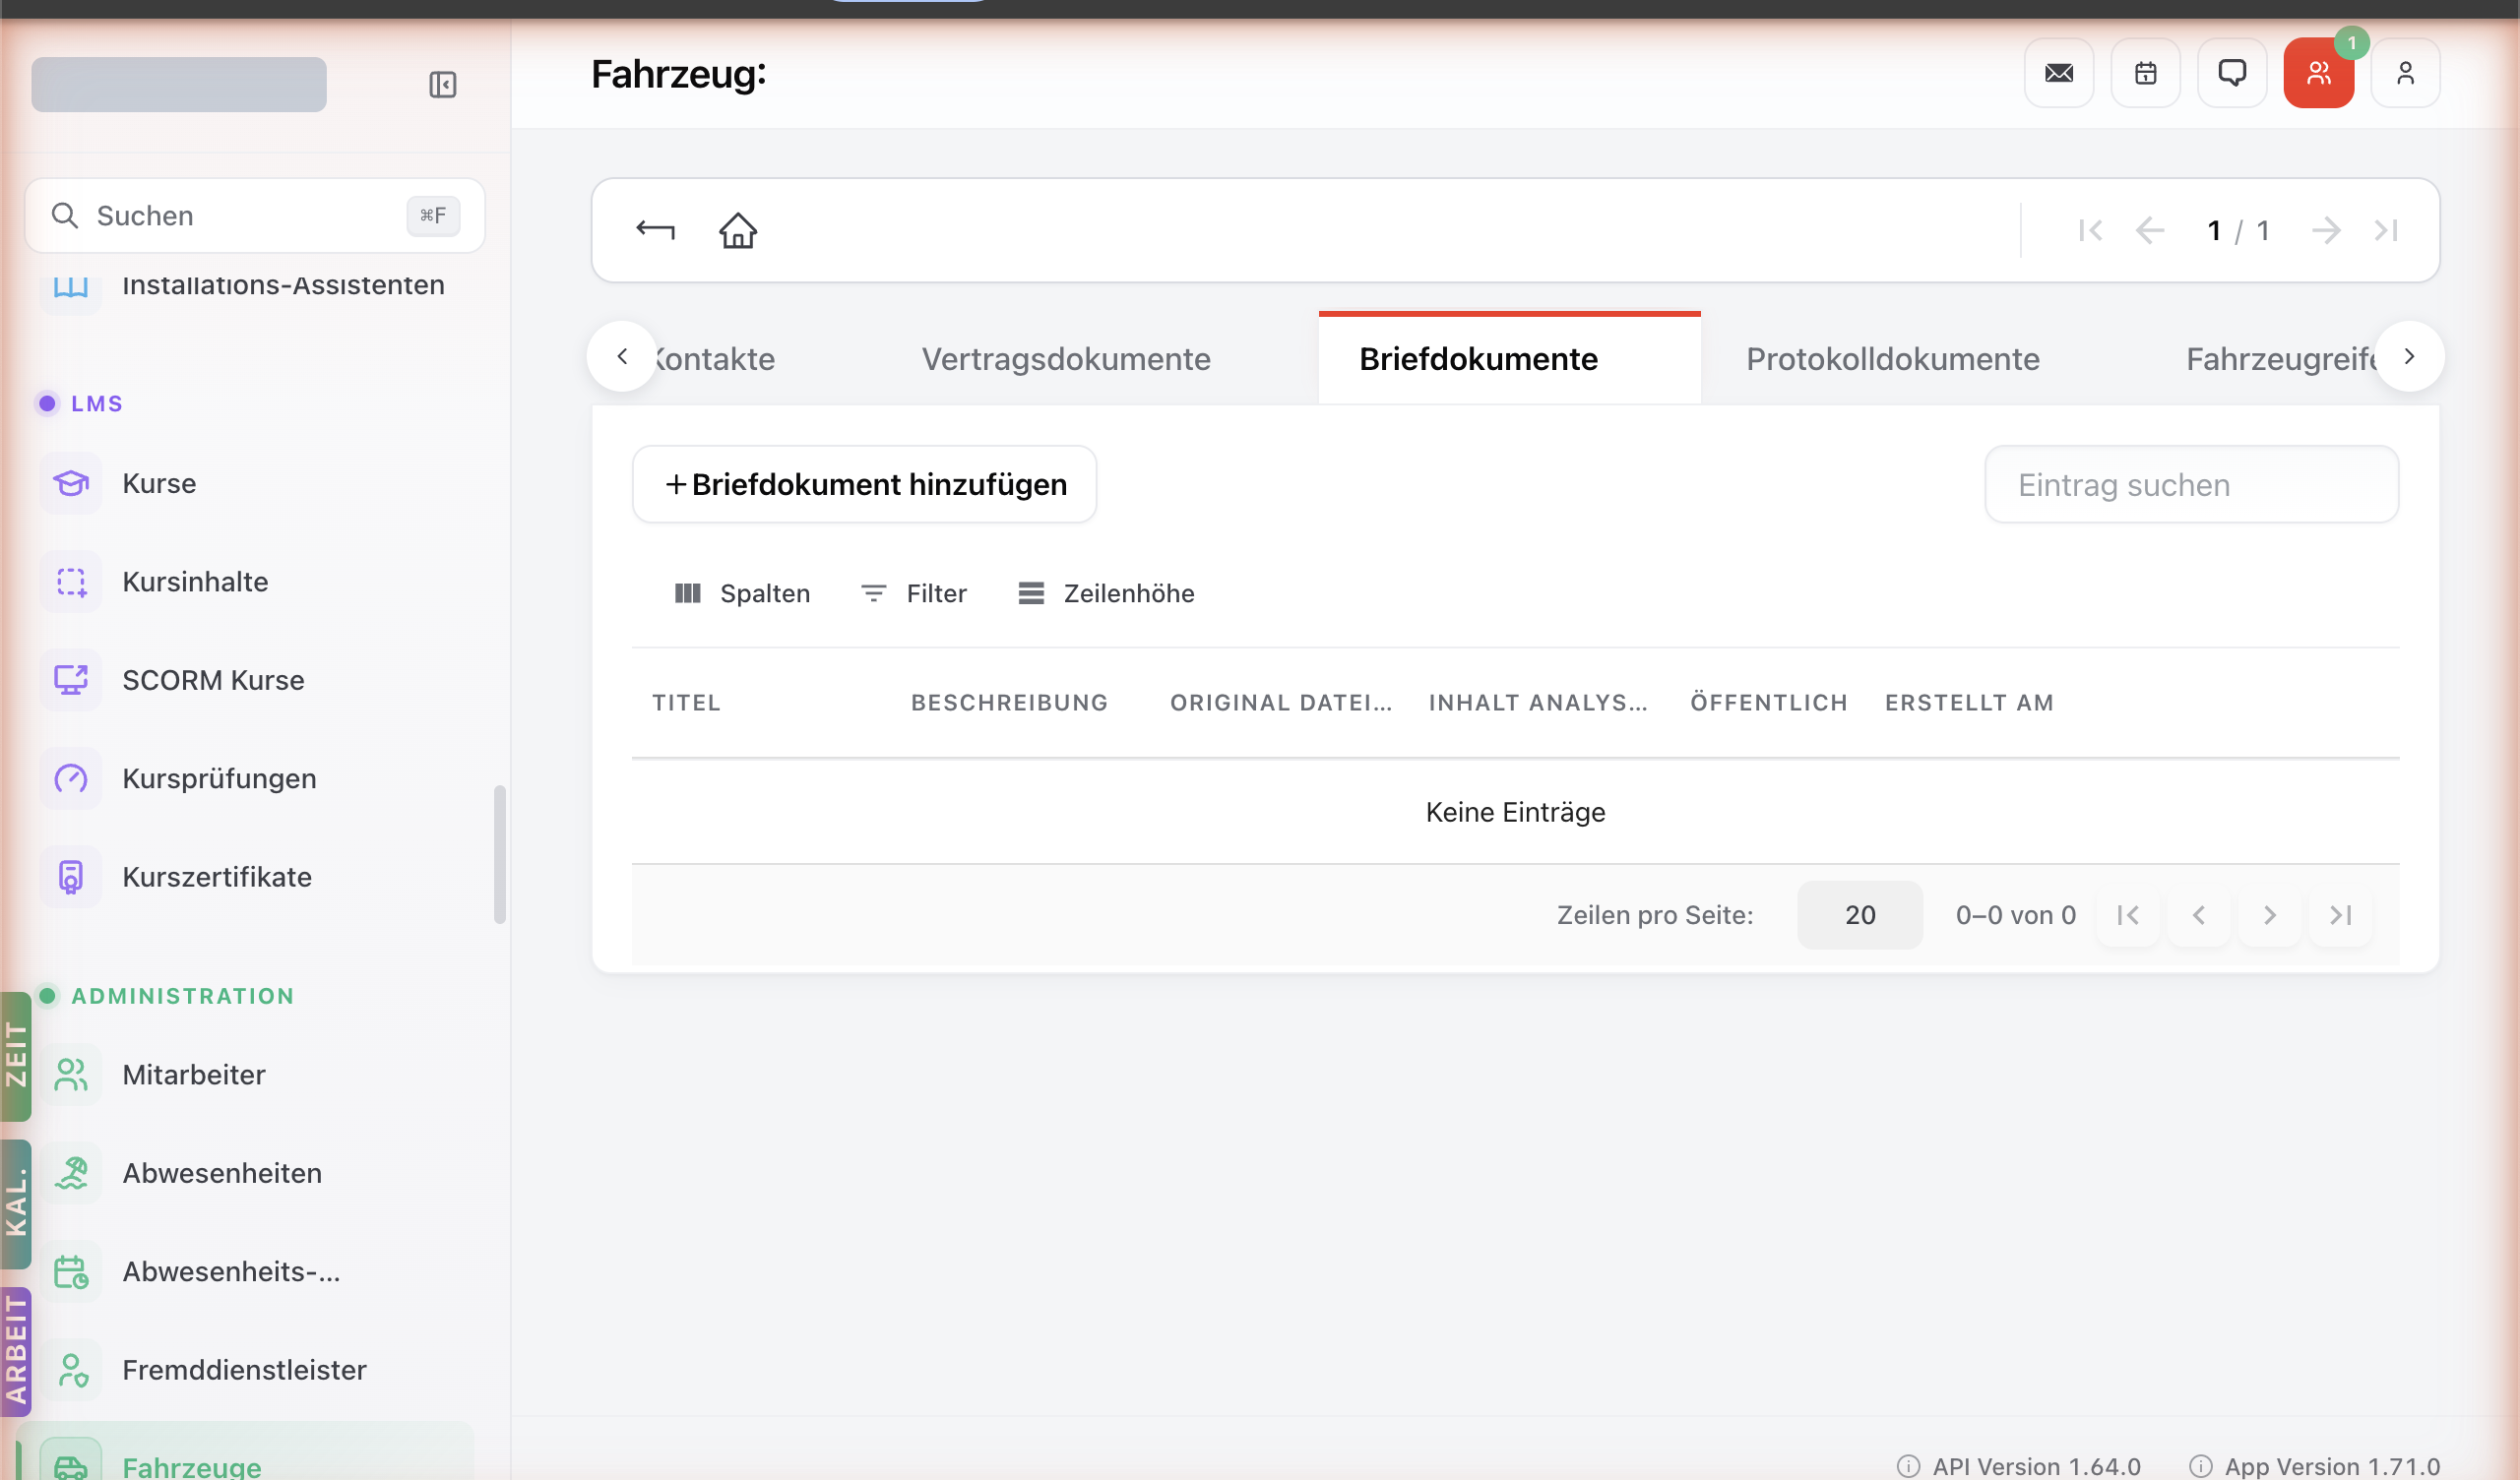This screenshot has width=2520, height=1480.
Task: Collapse the sidebar with the panel icon
Action: 442,84
